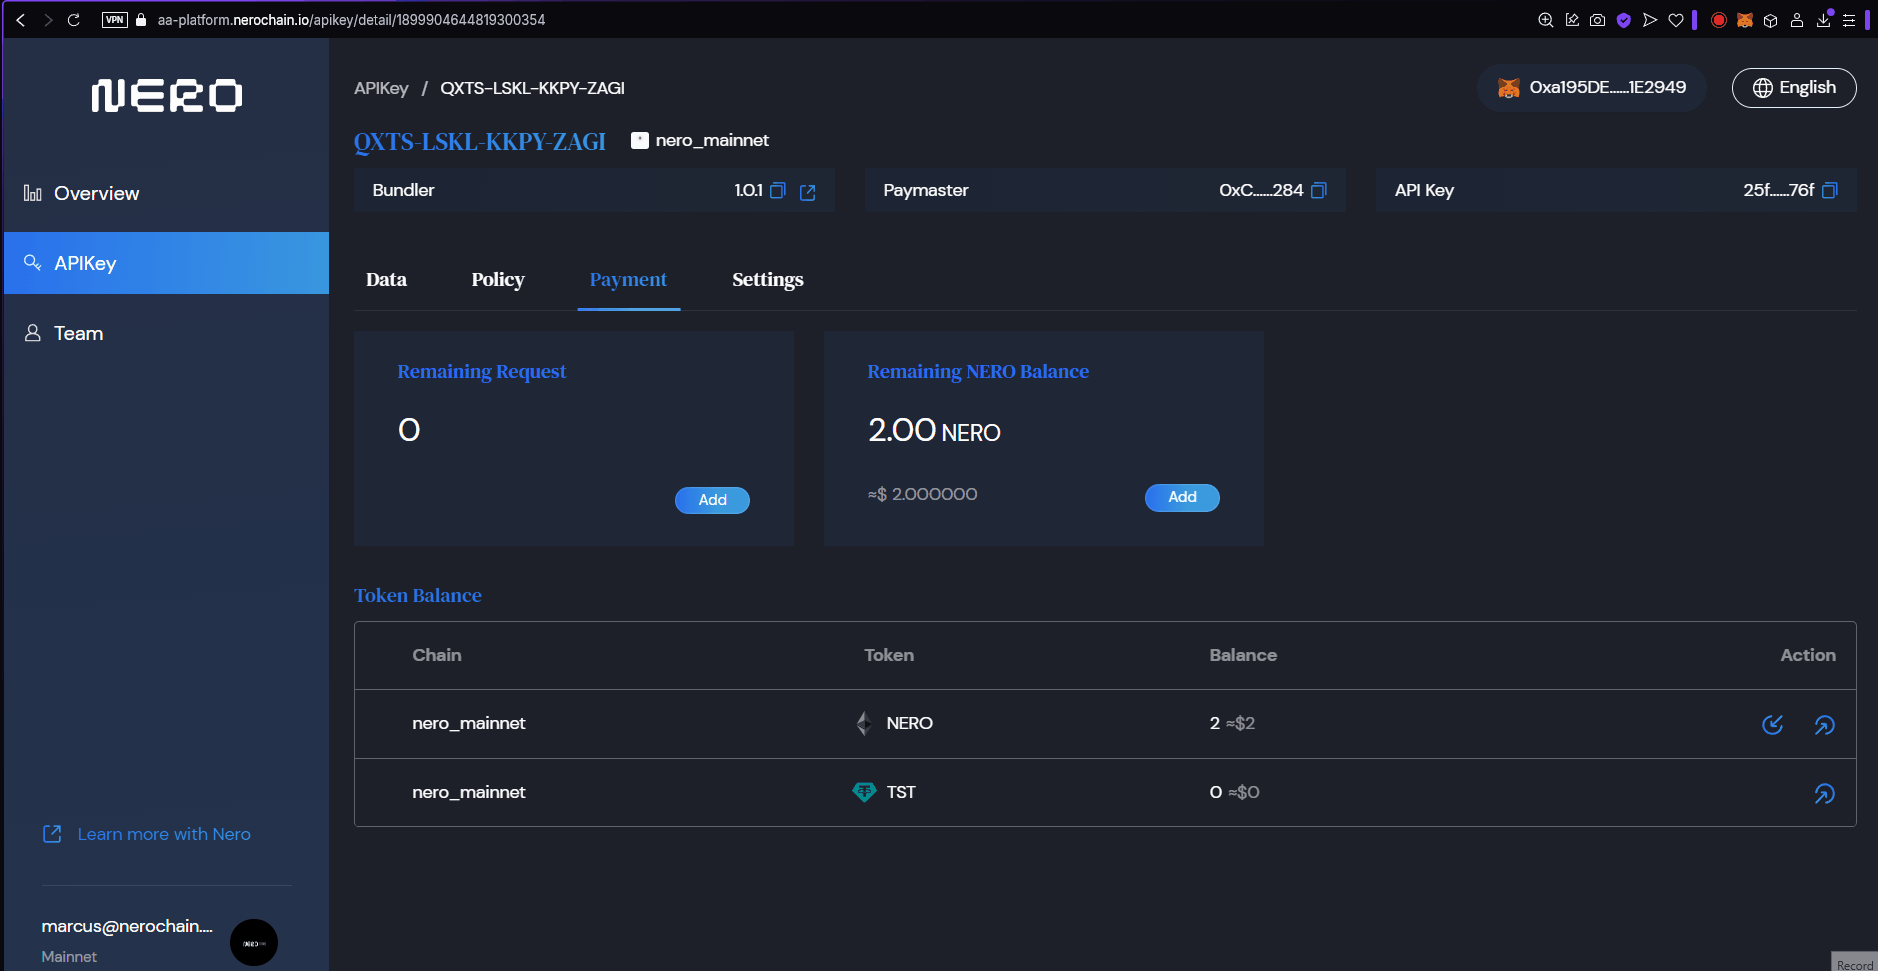Copy the API Key value
The image size is (1878, 971).
coord(1829,191)
